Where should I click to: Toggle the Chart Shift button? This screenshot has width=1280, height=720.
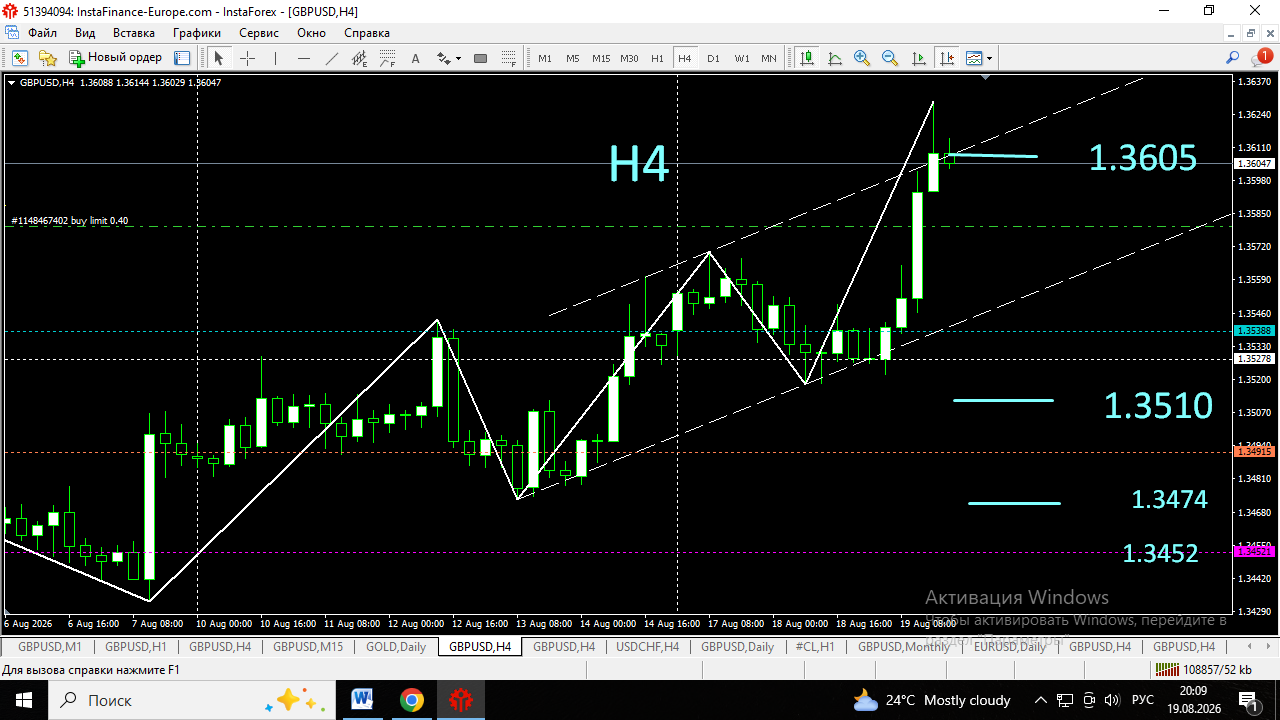click(946, 58)
